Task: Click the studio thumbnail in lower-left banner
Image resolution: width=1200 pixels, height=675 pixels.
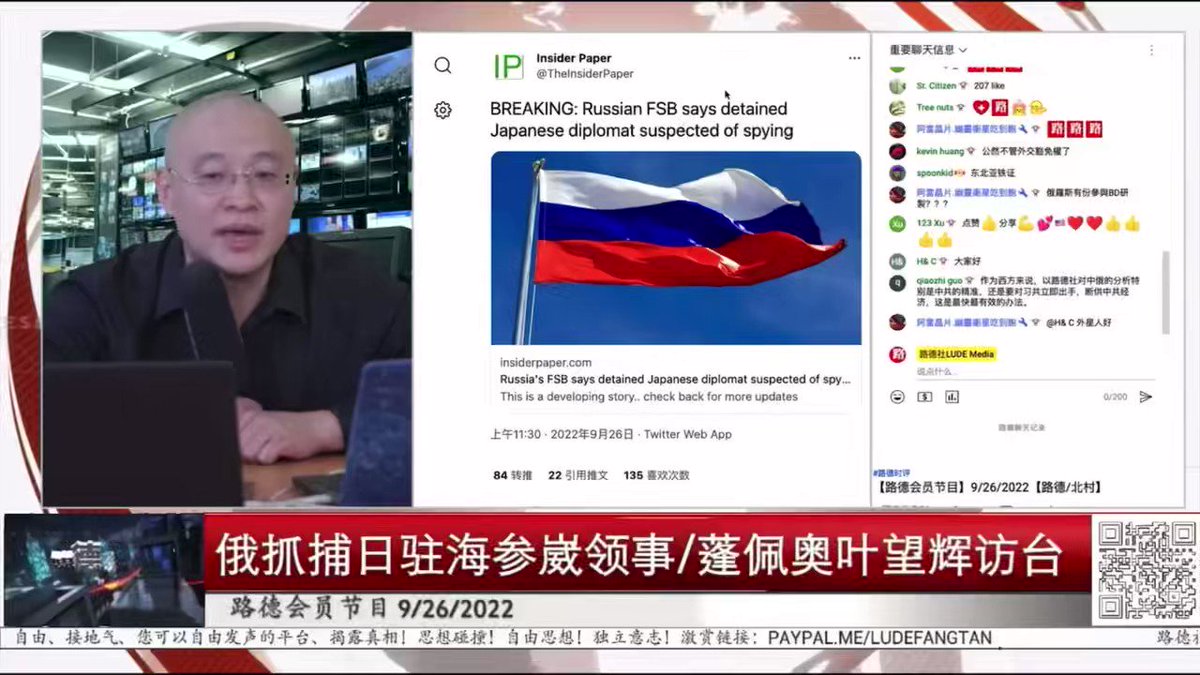Action: (x=103, y=570)
